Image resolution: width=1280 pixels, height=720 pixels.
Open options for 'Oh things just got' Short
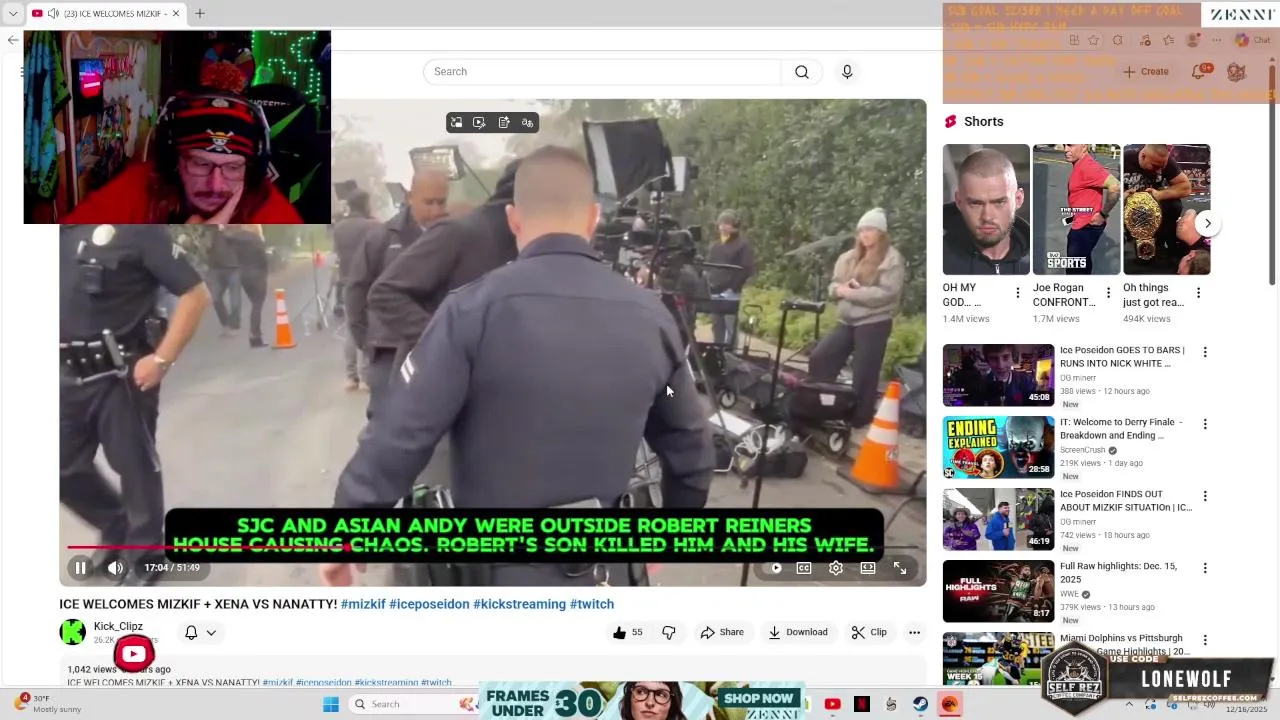click(x=1198, y=293)
